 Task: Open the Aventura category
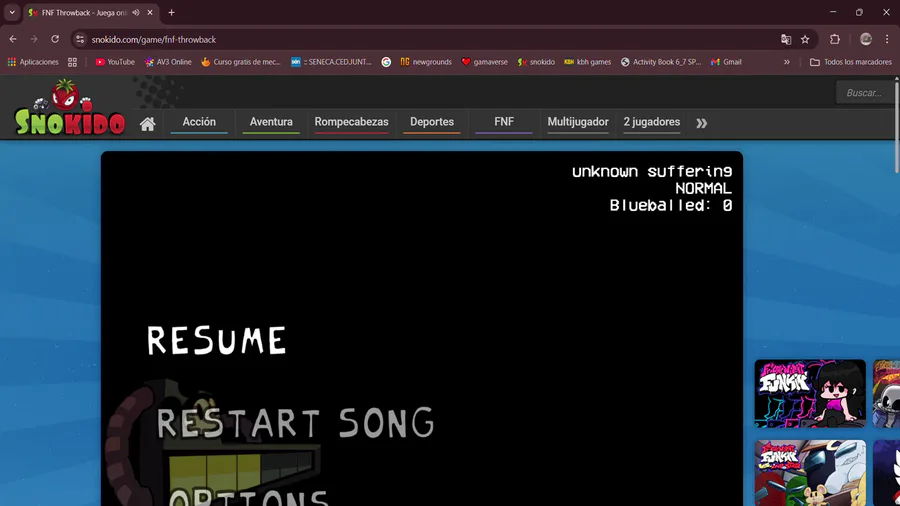pyautogui.click(x=271, y=122)
